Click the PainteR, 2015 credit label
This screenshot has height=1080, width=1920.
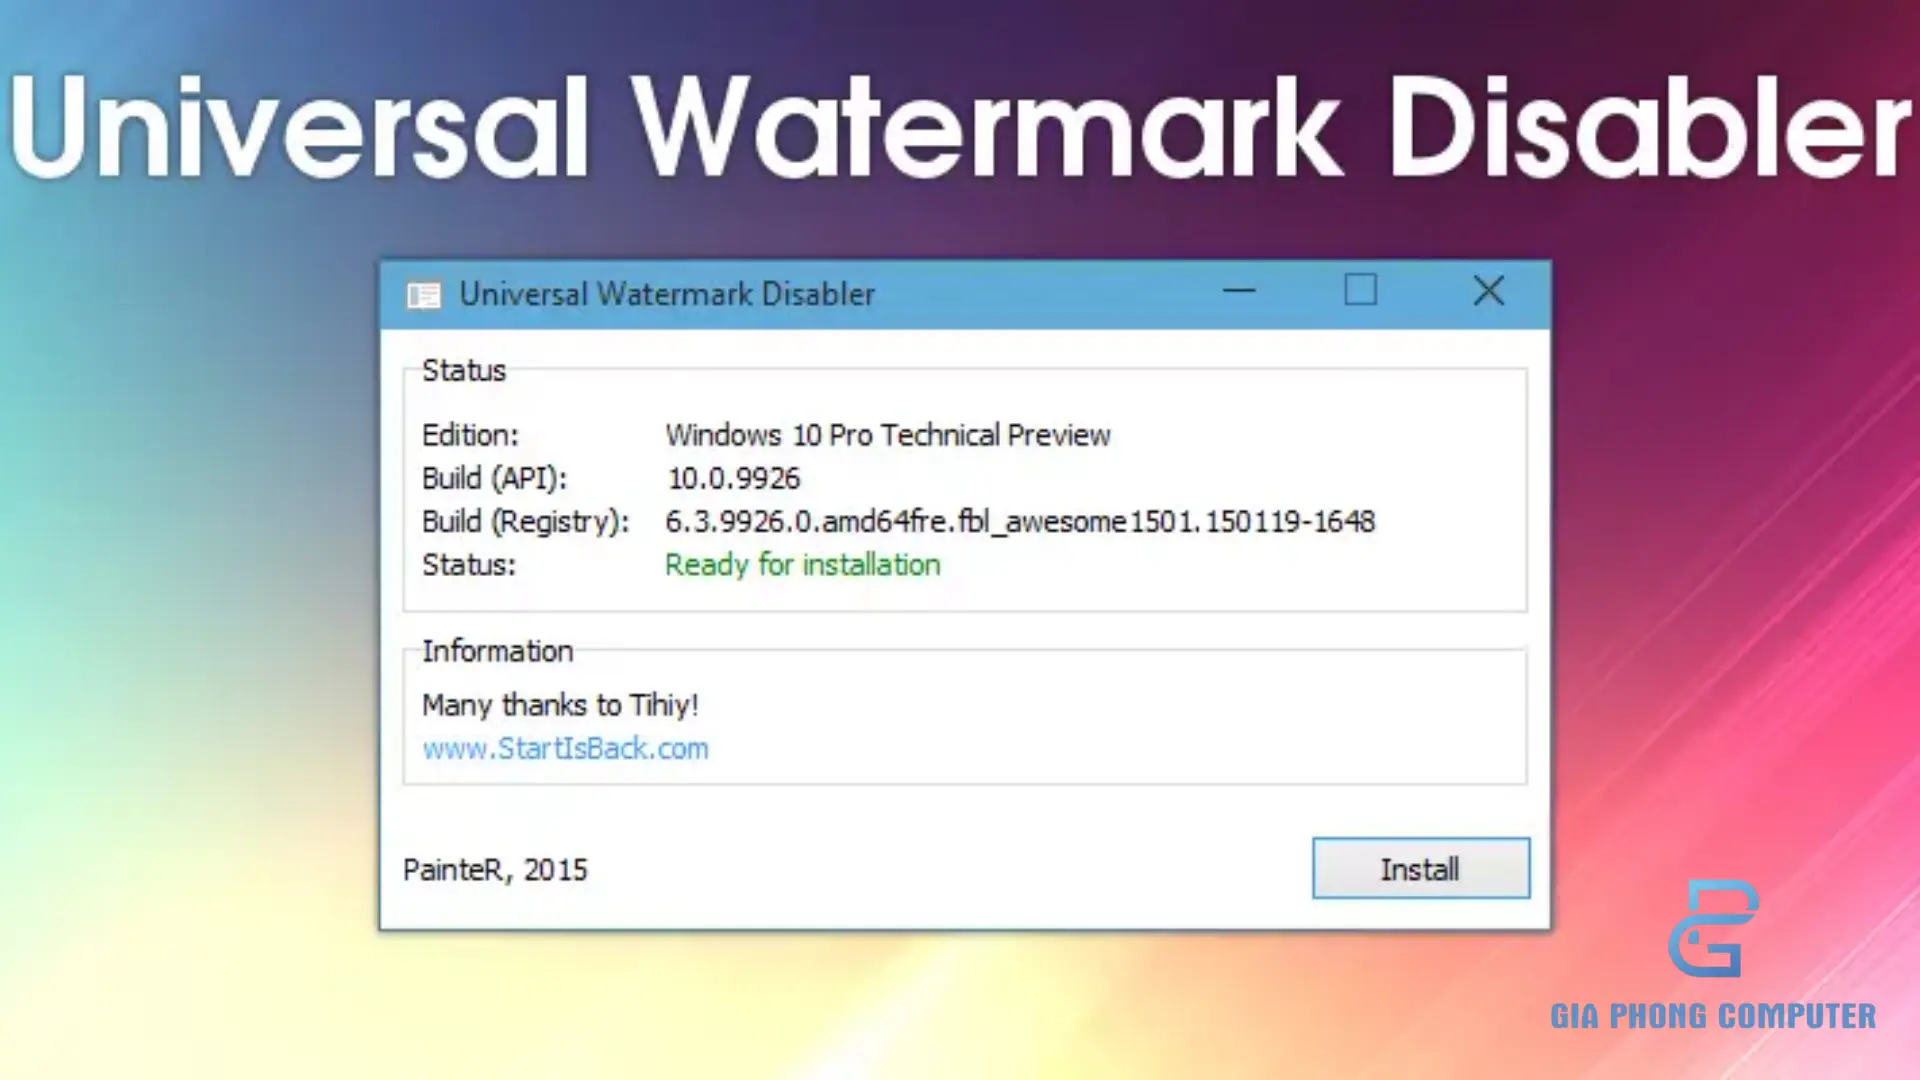[x=495, y=870]
